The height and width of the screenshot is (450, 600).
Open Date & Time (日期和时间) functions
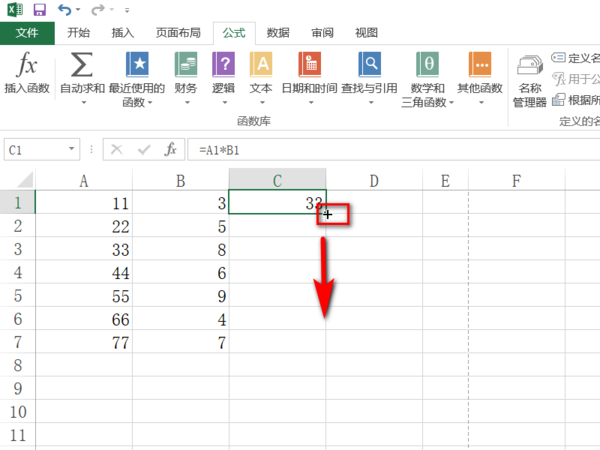pos(310,78)
